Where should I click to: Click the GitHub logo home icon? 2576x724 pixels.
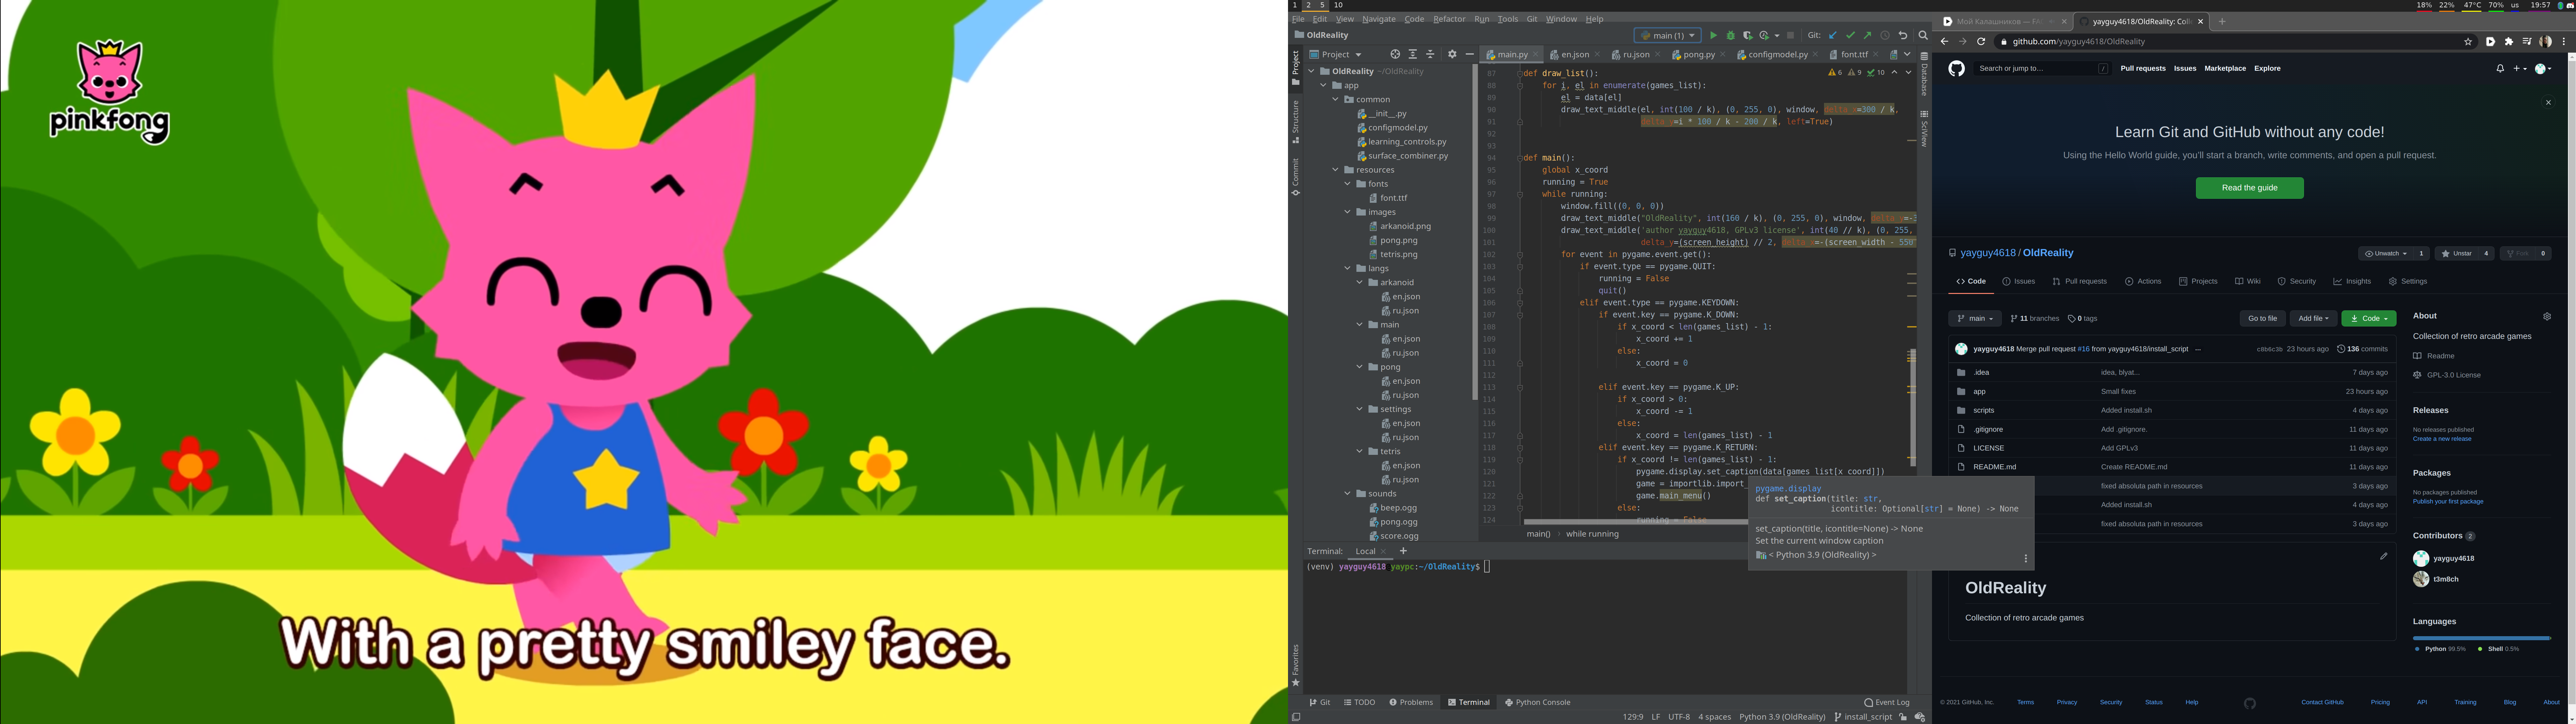coord(1956,68)
